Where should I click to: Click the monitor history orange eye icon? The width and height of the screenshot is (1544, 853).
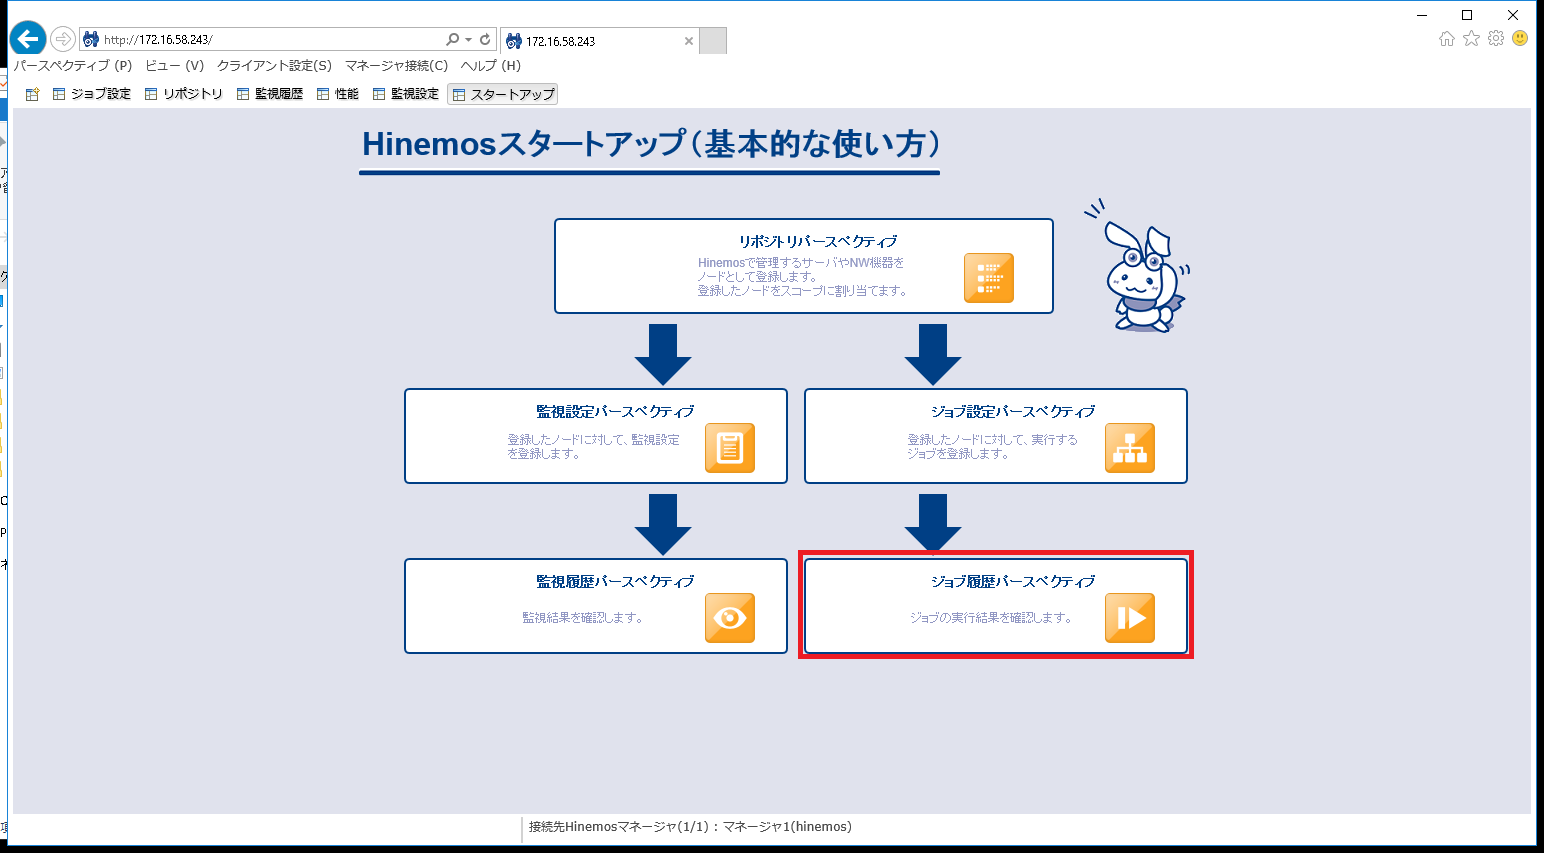(x=730, y=618)
